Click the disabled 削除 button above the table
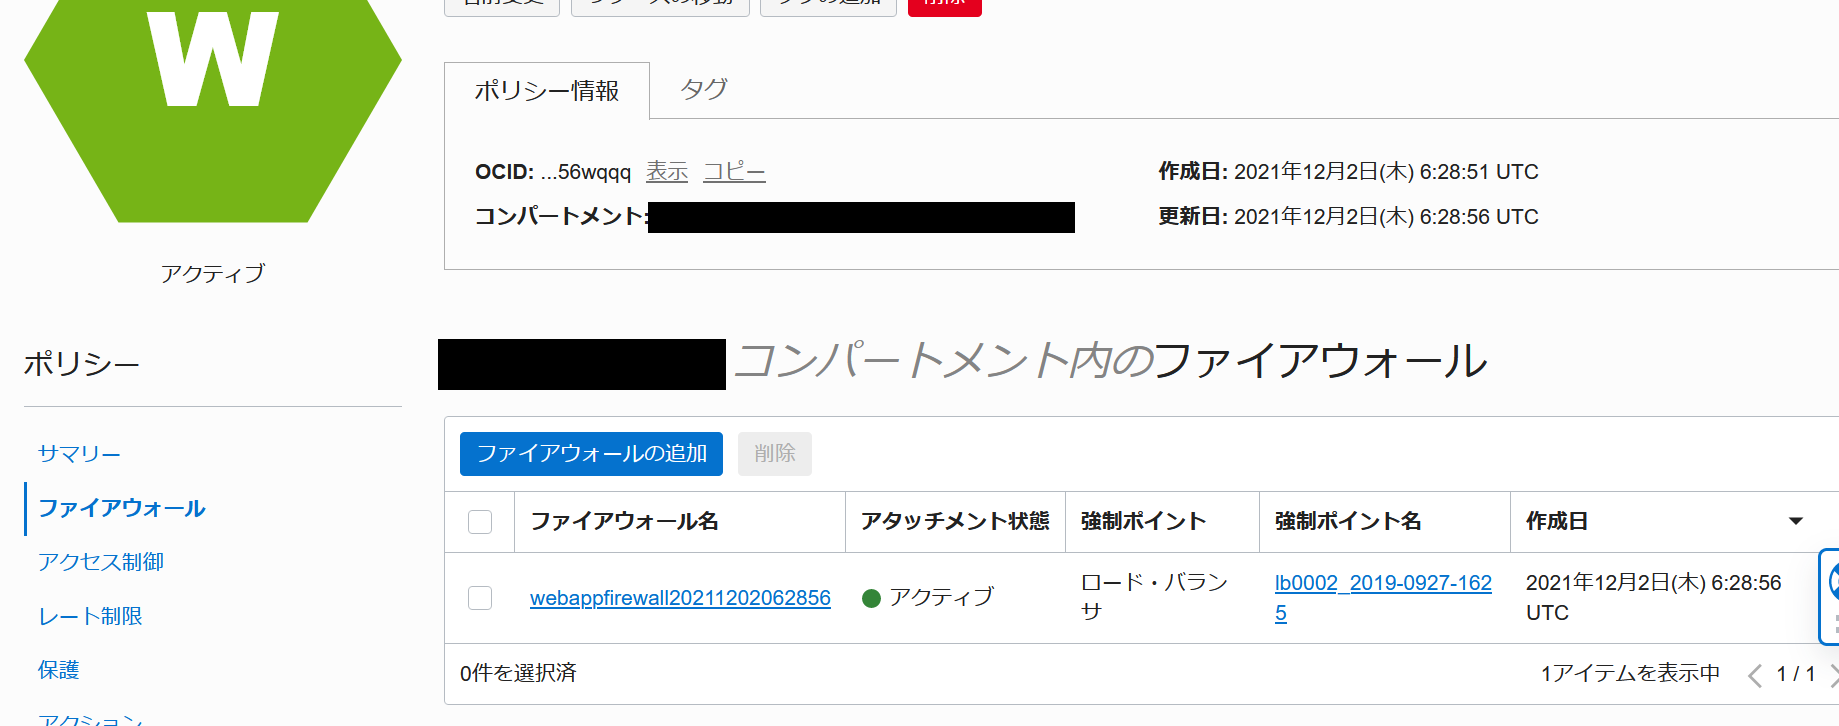Image resolution: width=1839 pixels, height=726 pixels. (775, 454)
